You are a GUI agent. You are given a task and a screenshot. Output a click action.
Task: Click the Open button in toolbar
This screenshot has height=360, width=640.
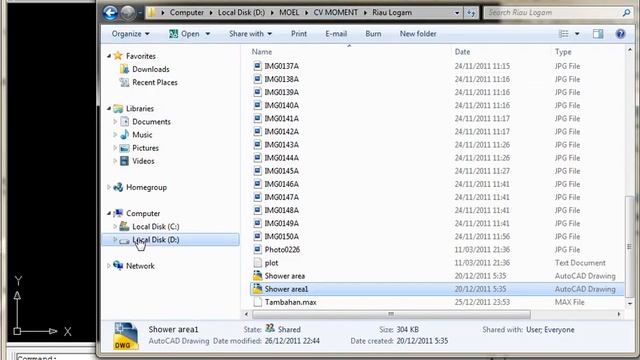click(x=184, y=34)
